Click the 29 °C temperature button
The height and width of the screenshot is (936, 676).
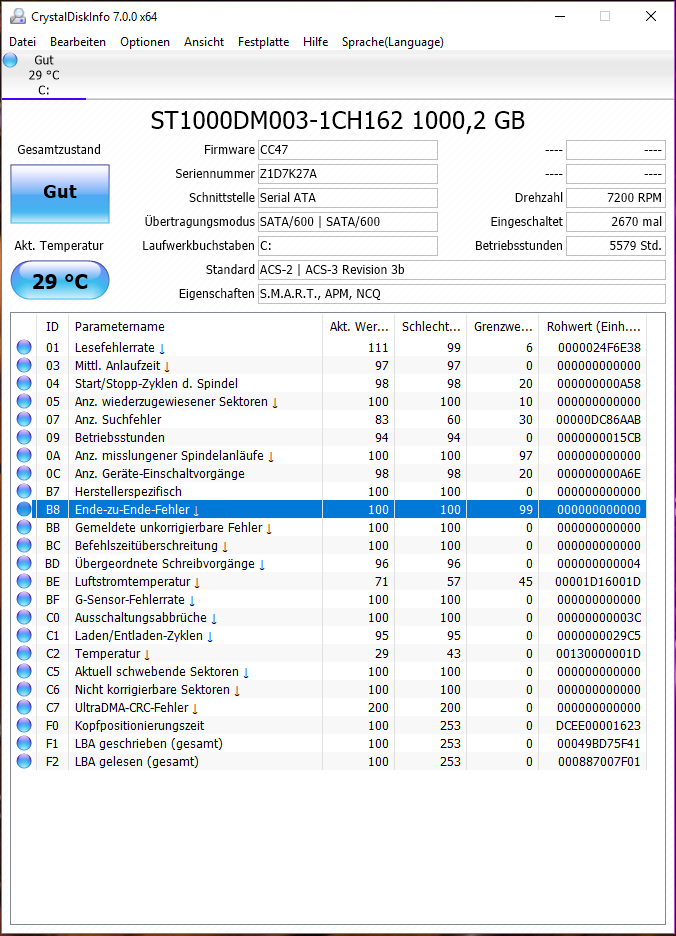[60, 281]
